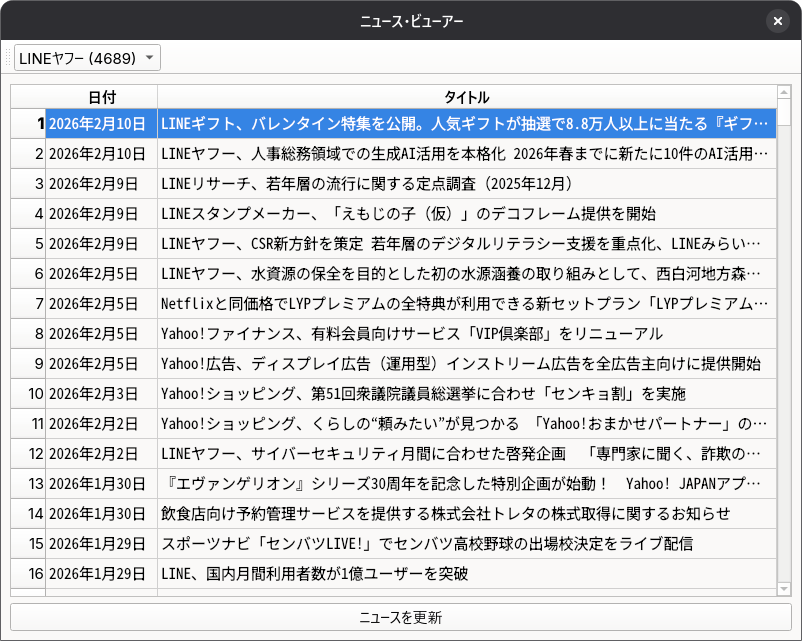Viewport: 802px width, 641px height.
Task: Click the 2026年2月2日 date in row 11
Action: [x=101, y=424]
